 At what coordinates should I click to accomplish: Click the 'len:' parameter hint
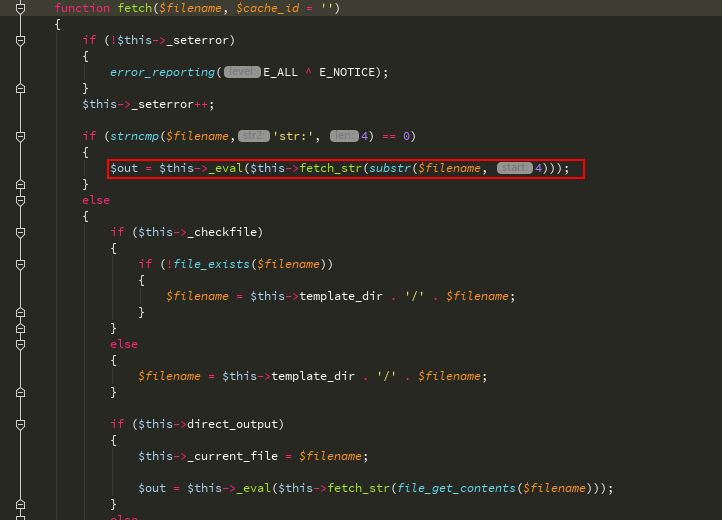(x=344, y=136)
